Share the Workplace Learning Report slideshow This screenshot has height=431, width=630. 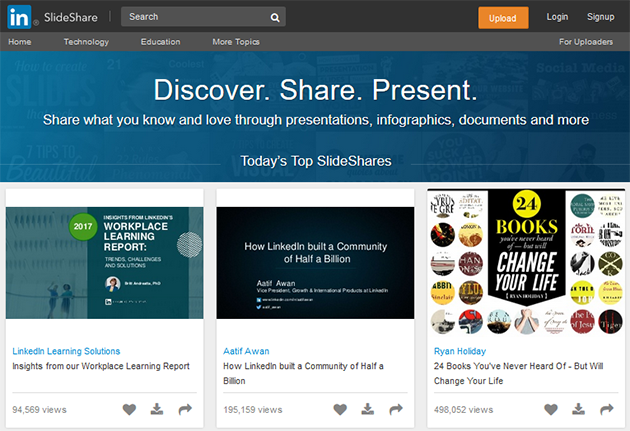[185, 409]
